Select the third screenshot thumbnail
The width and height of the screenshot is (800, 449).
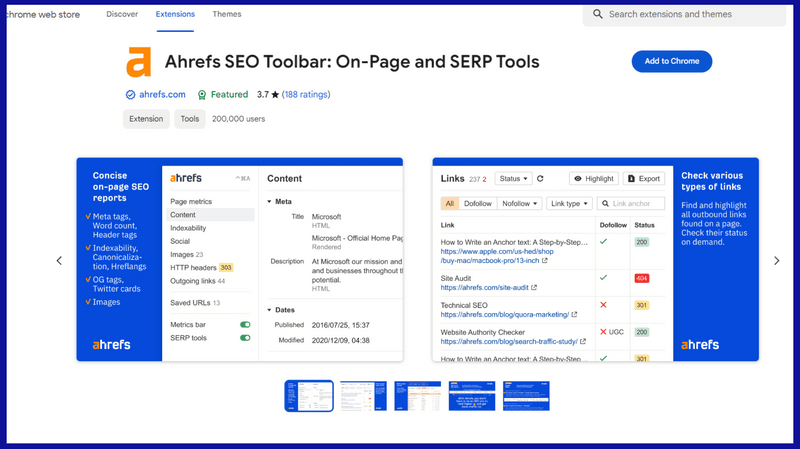click(417, 396)
